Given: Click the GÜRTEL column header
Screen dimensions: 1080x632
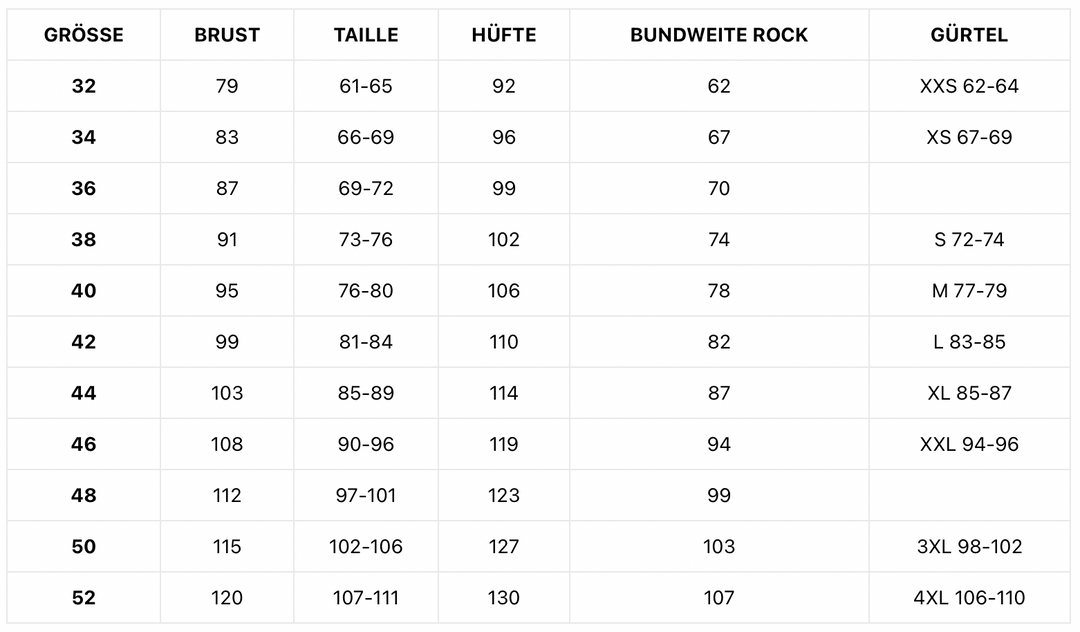Looking at the screenshot, I should 969,35.
